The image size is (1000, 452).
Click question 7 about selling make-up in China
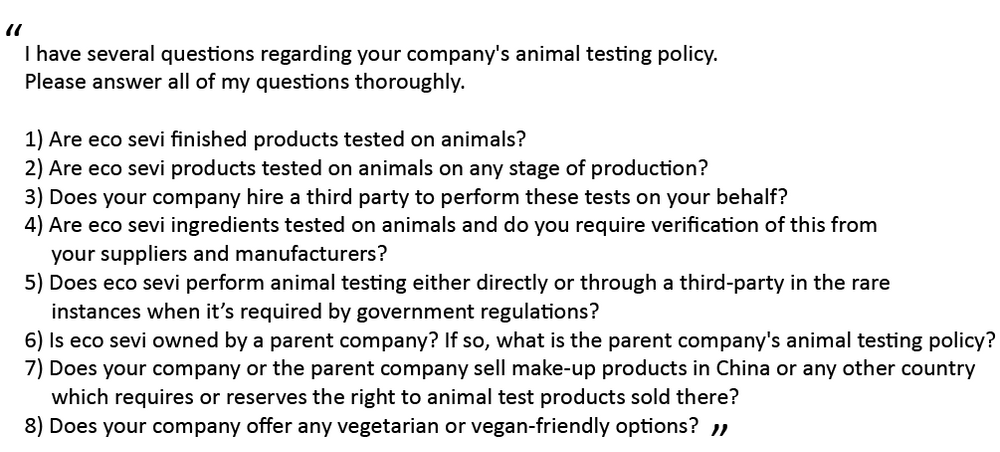point(500,368)
